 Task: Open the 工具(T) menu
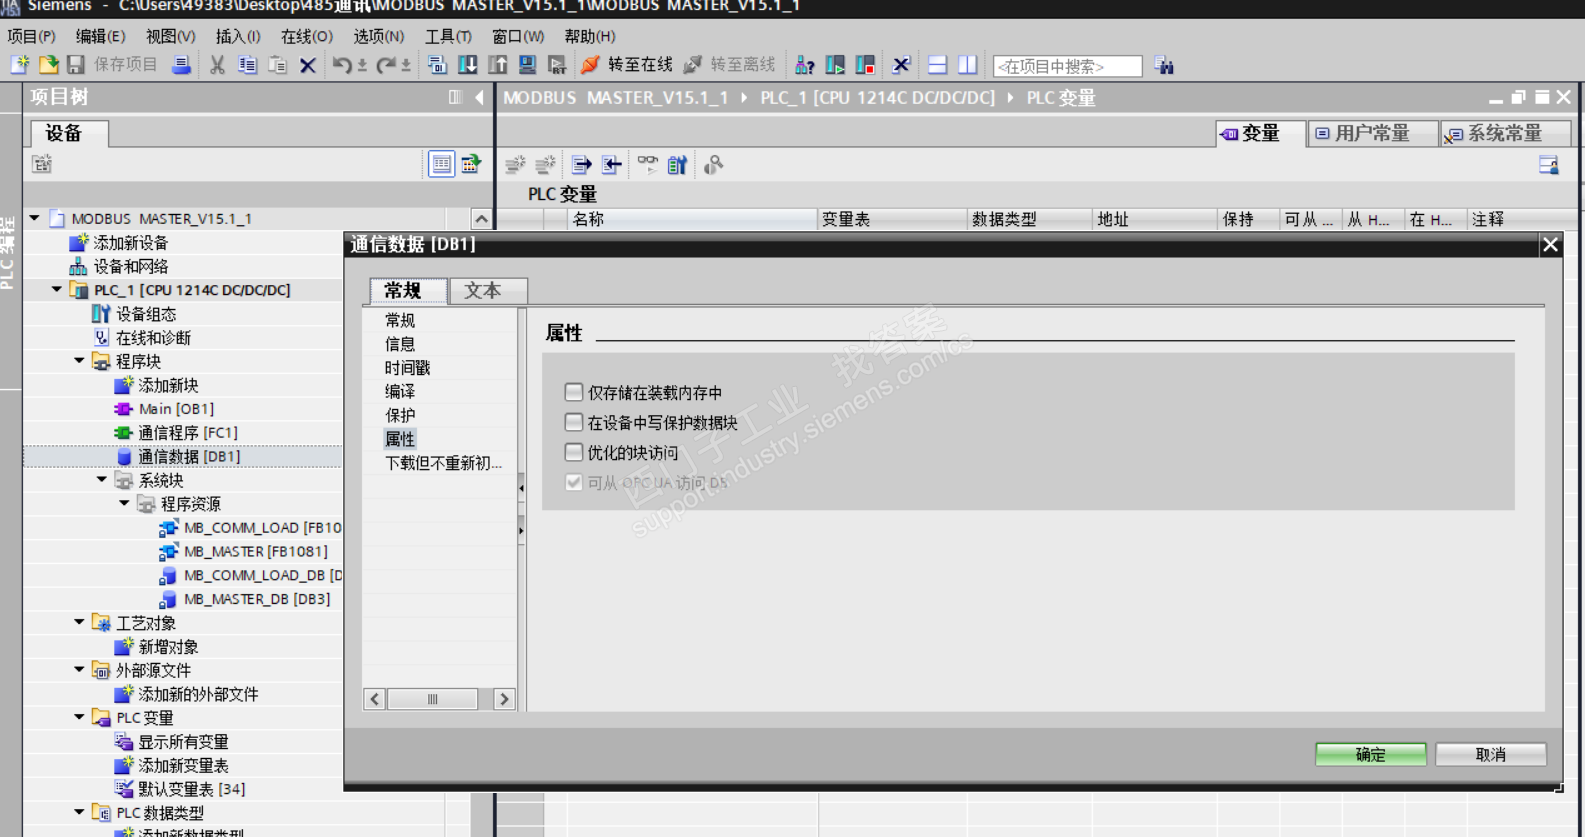(x=448, y=37)
